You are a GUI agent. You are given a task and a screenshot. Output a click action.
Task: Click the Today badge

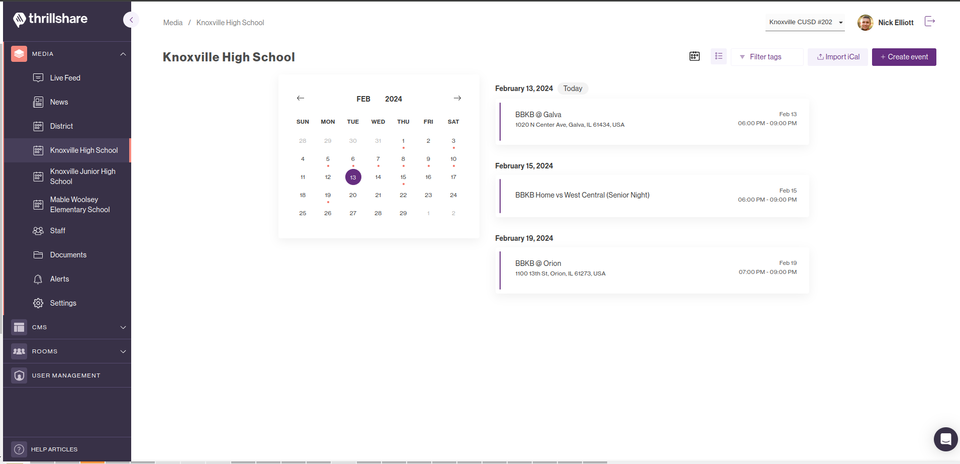tap(572, 88)
